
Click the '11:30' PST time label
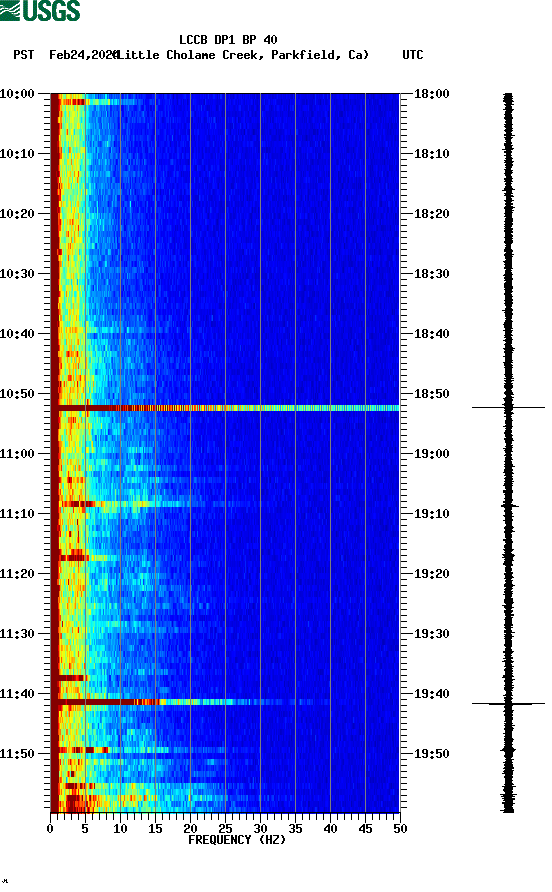coord(17,634)
